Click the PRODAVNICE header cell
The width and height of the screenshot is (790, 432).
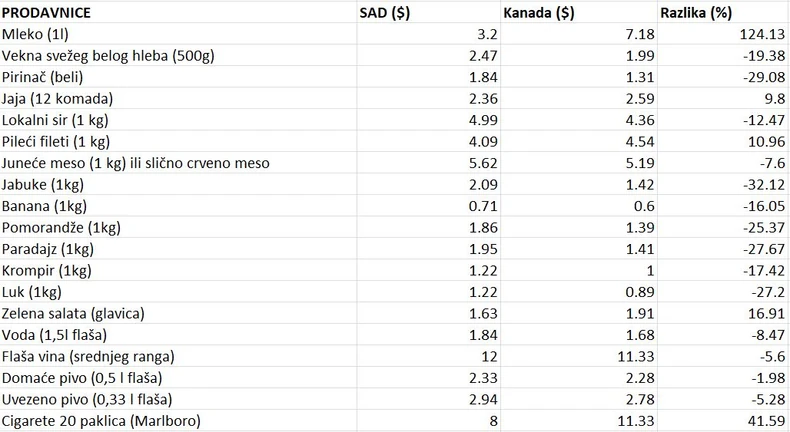click(46, 13)
